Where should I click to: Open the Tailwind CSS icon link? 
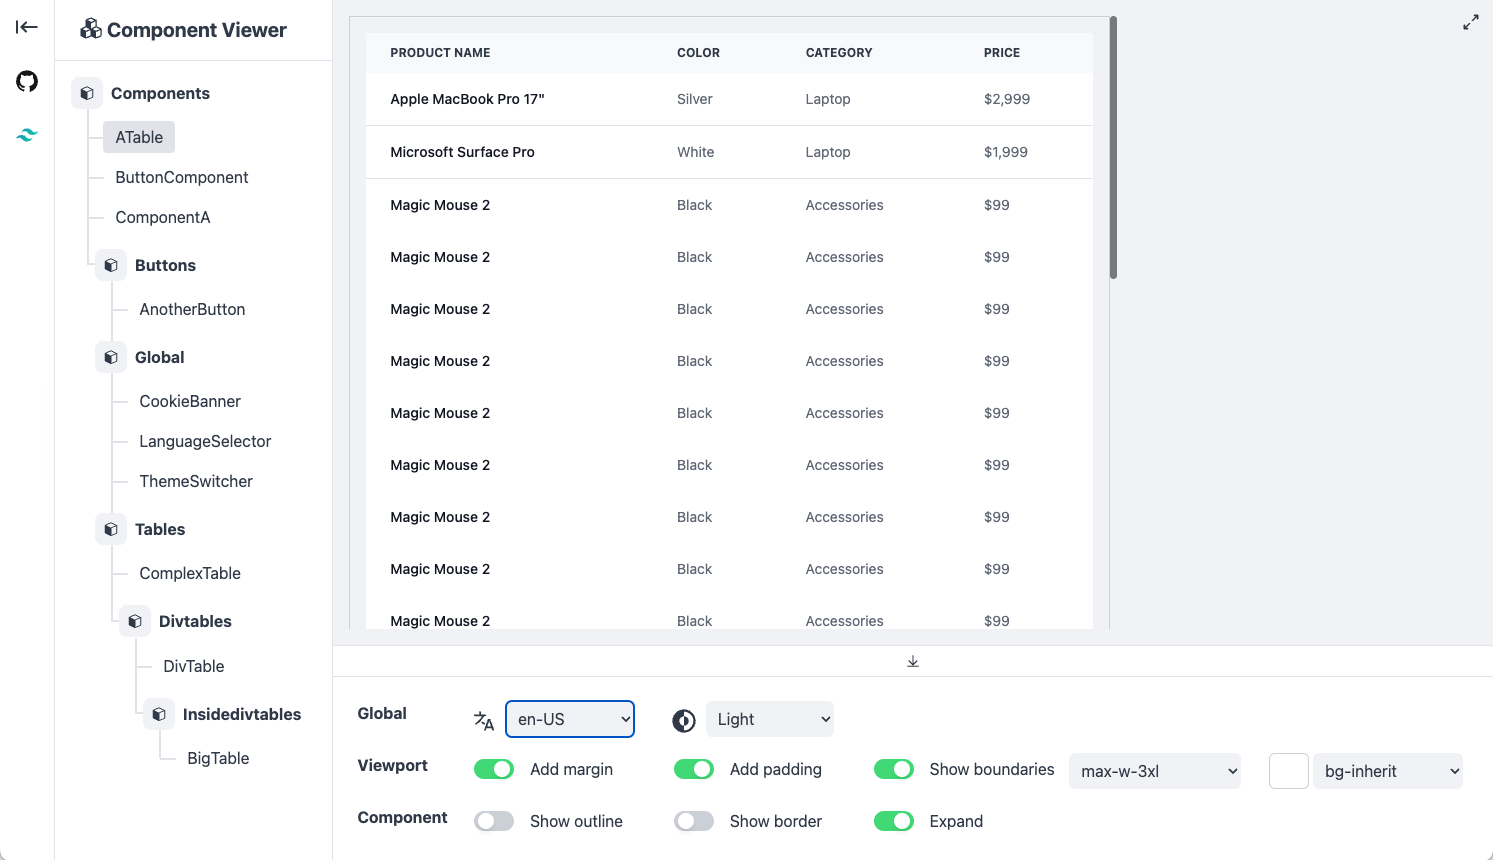(27, 134)
